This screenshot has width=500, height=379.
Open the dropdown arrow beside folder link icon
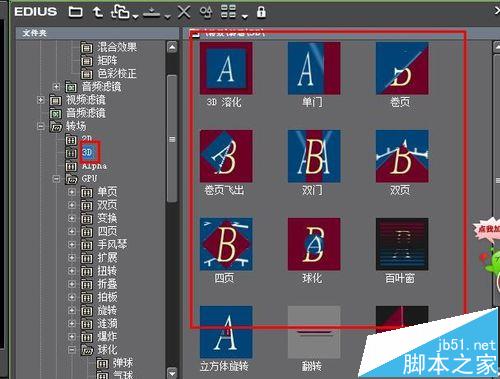coord(135,16)
